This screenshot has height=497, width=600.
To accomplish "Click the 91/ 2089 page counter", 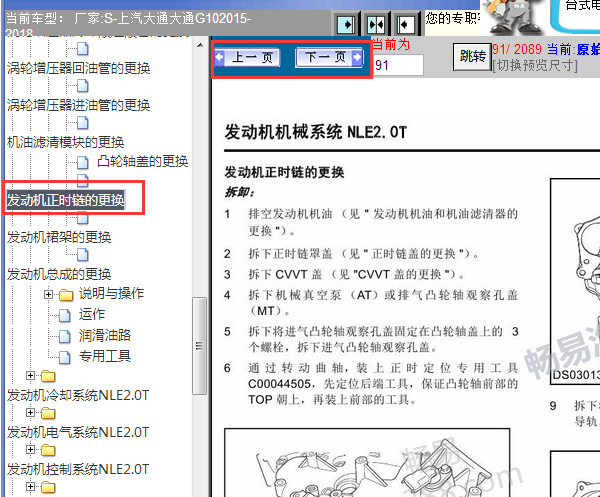I will coord(517,49).
